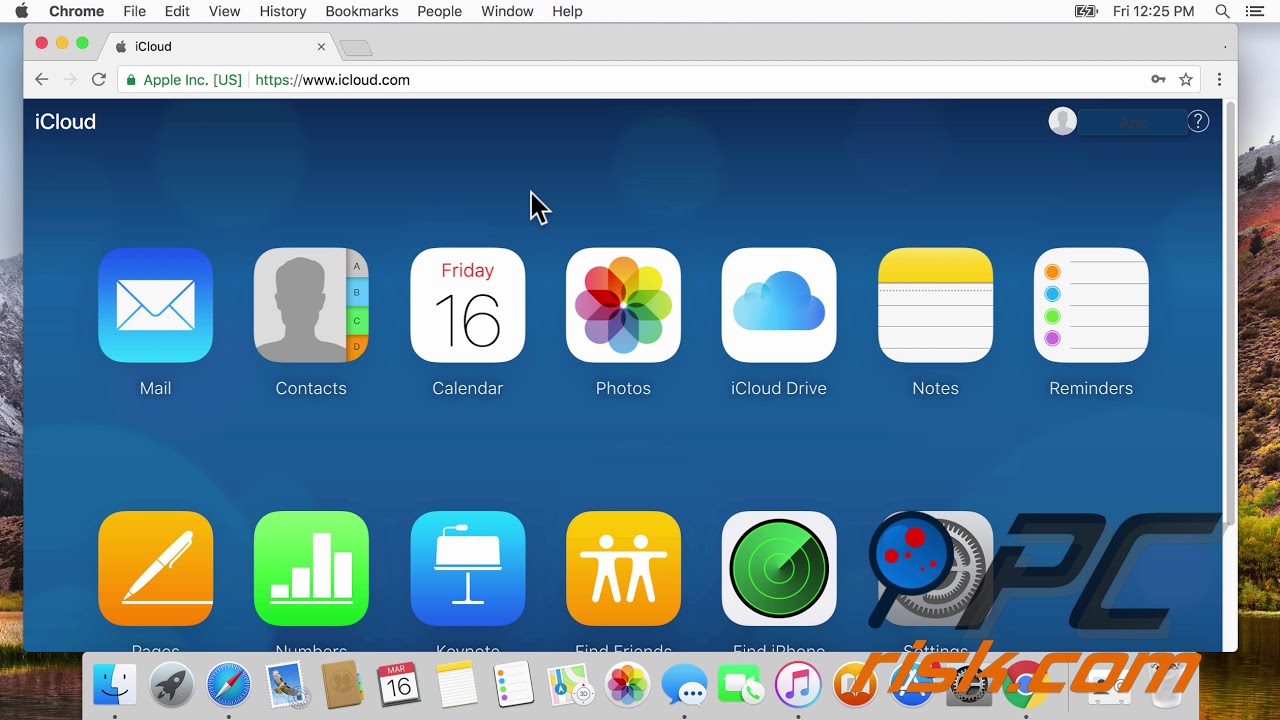The image size is (1280, 720).
Task: Select the iCloud browser tab
Action: tap(218, 46)
